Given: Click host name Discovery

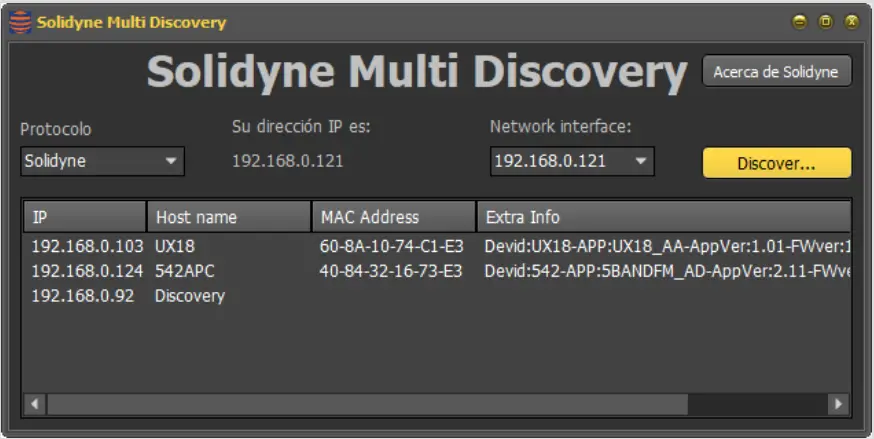Looking at the screenshot, I should (190, 296).
